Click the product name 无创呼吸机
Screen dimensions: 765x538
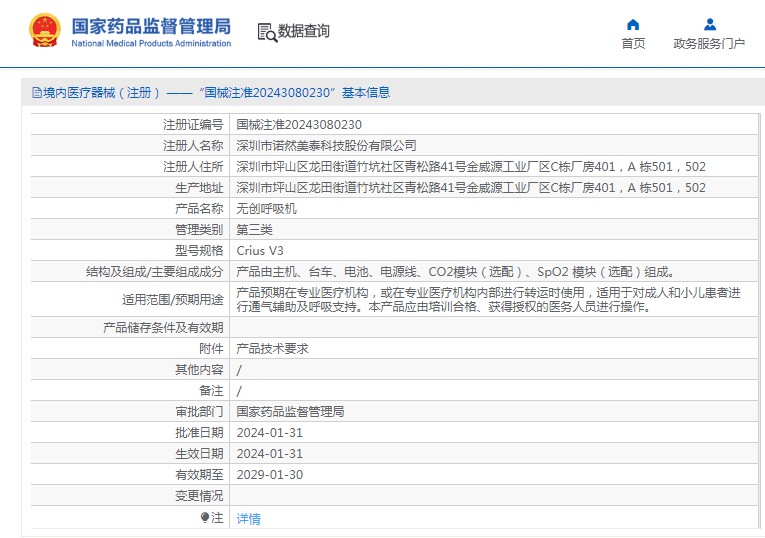(266, 209)
